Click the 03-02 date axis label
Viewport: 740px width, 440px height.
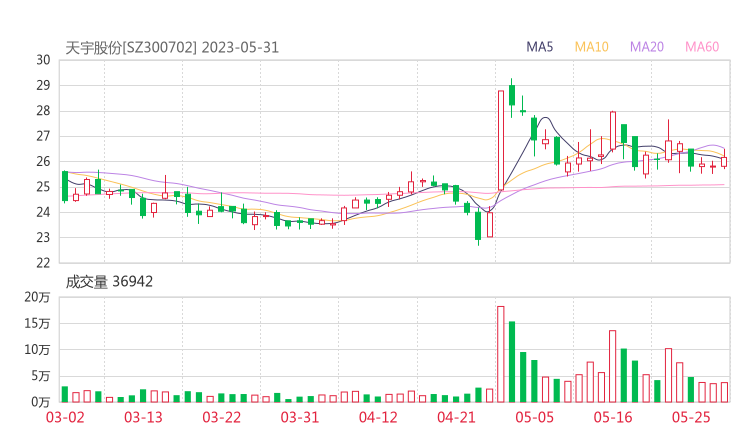[65, 417]
